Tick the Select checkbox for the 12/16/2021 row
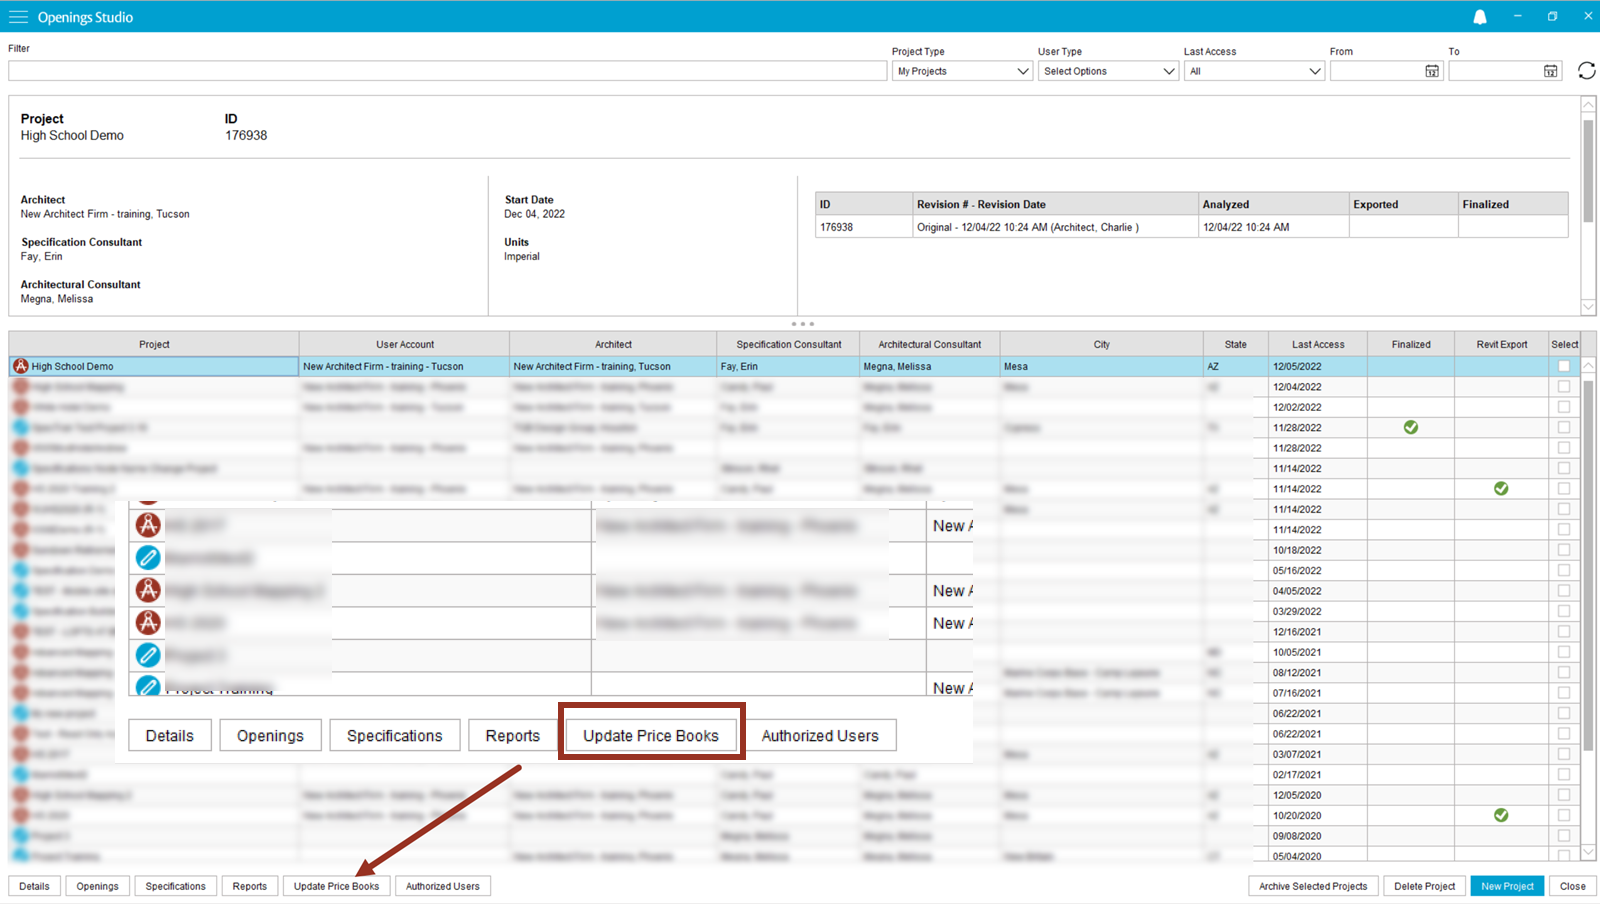1600x904 pixels. (x=1564, y=631)
